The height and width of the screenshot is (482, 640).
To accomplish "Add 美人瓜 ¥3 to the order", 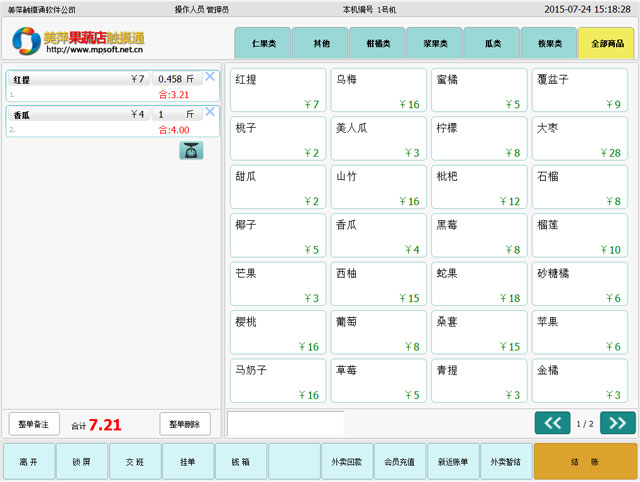I will pyautogui.click(x=378, y=138).
